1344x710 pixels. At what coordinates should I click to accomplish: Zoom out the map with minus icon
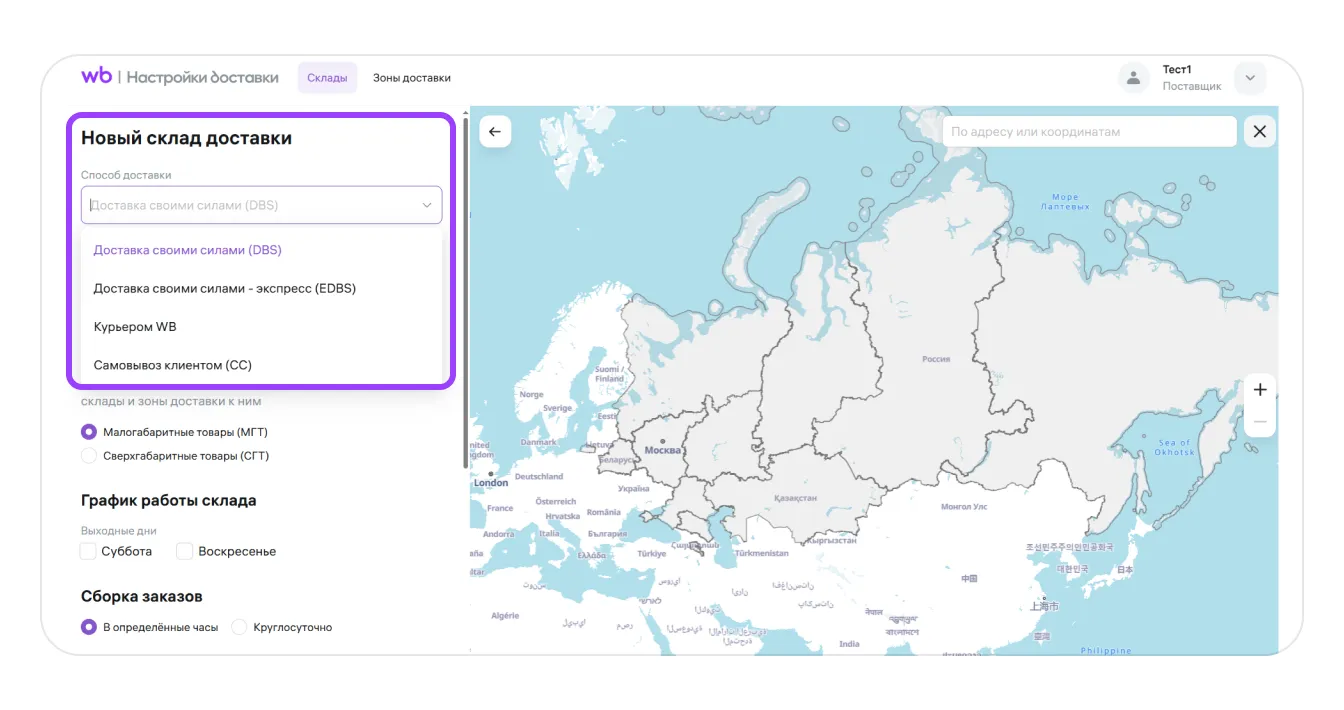point(1260,422)
